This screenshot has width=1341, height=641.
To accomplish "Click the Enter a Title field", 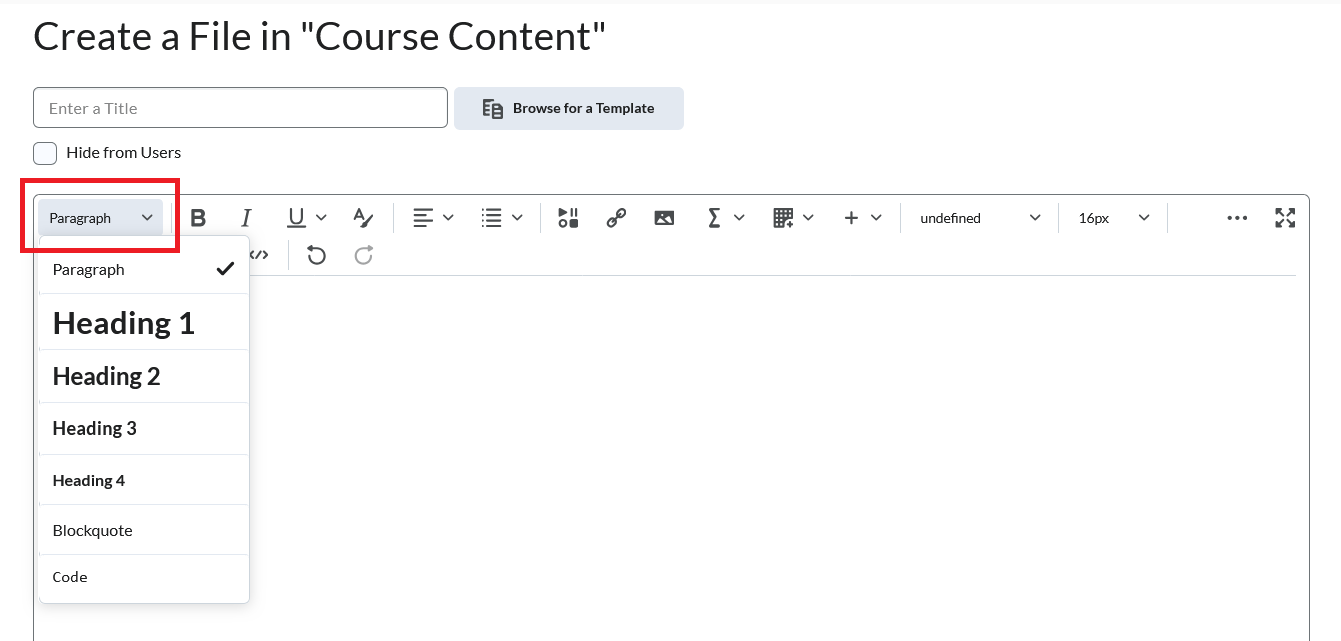I will pos(240,108).
